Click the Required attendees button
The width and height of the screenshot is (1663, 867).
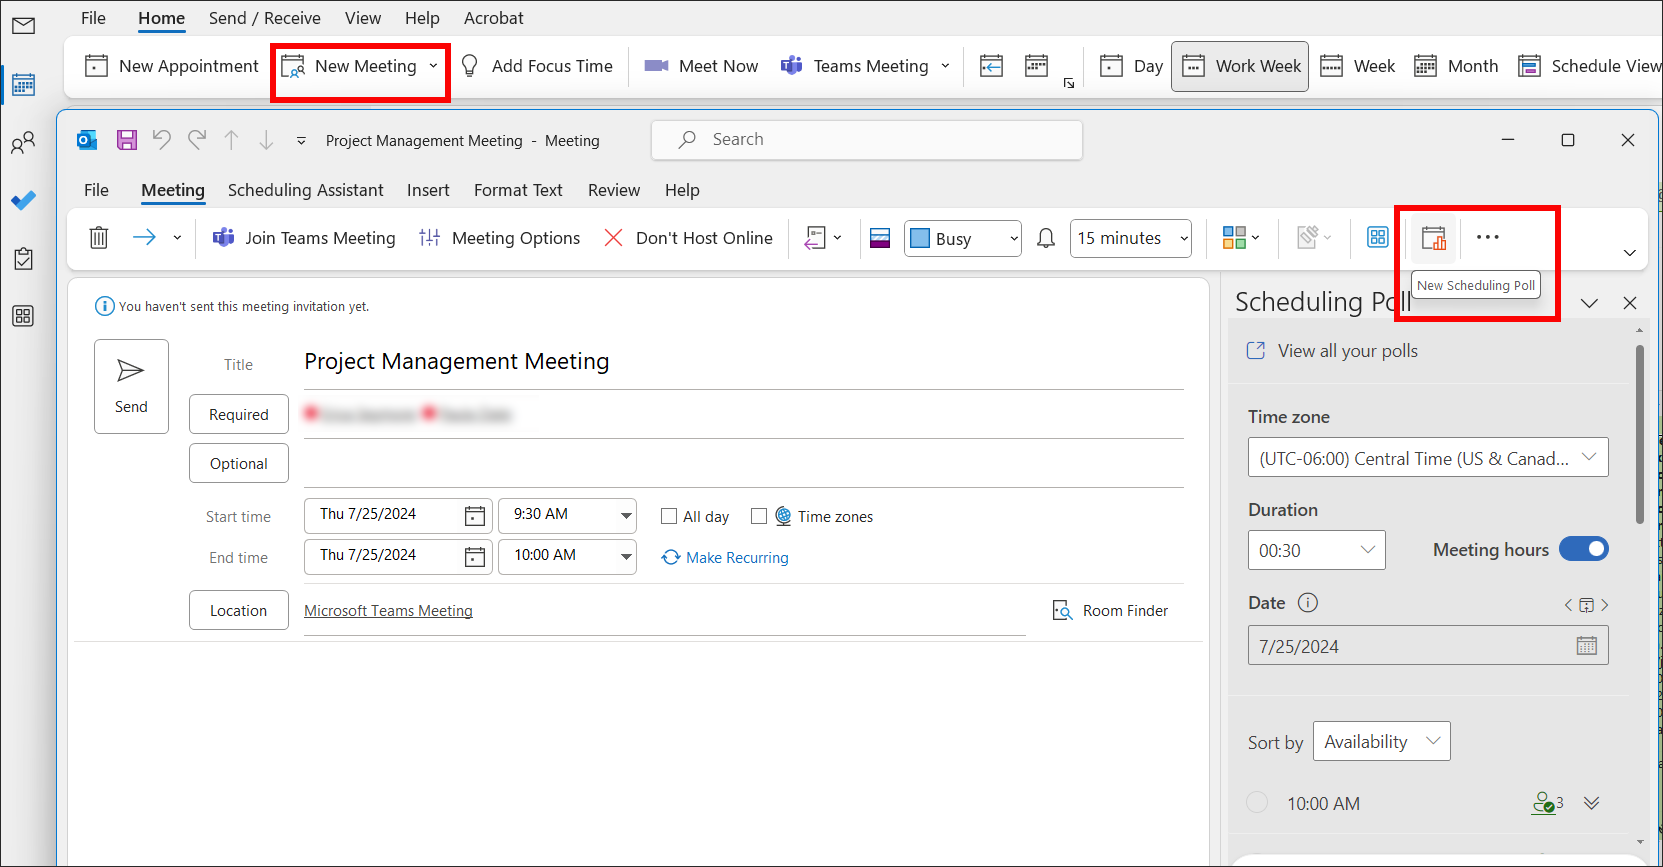pos(239,414)
